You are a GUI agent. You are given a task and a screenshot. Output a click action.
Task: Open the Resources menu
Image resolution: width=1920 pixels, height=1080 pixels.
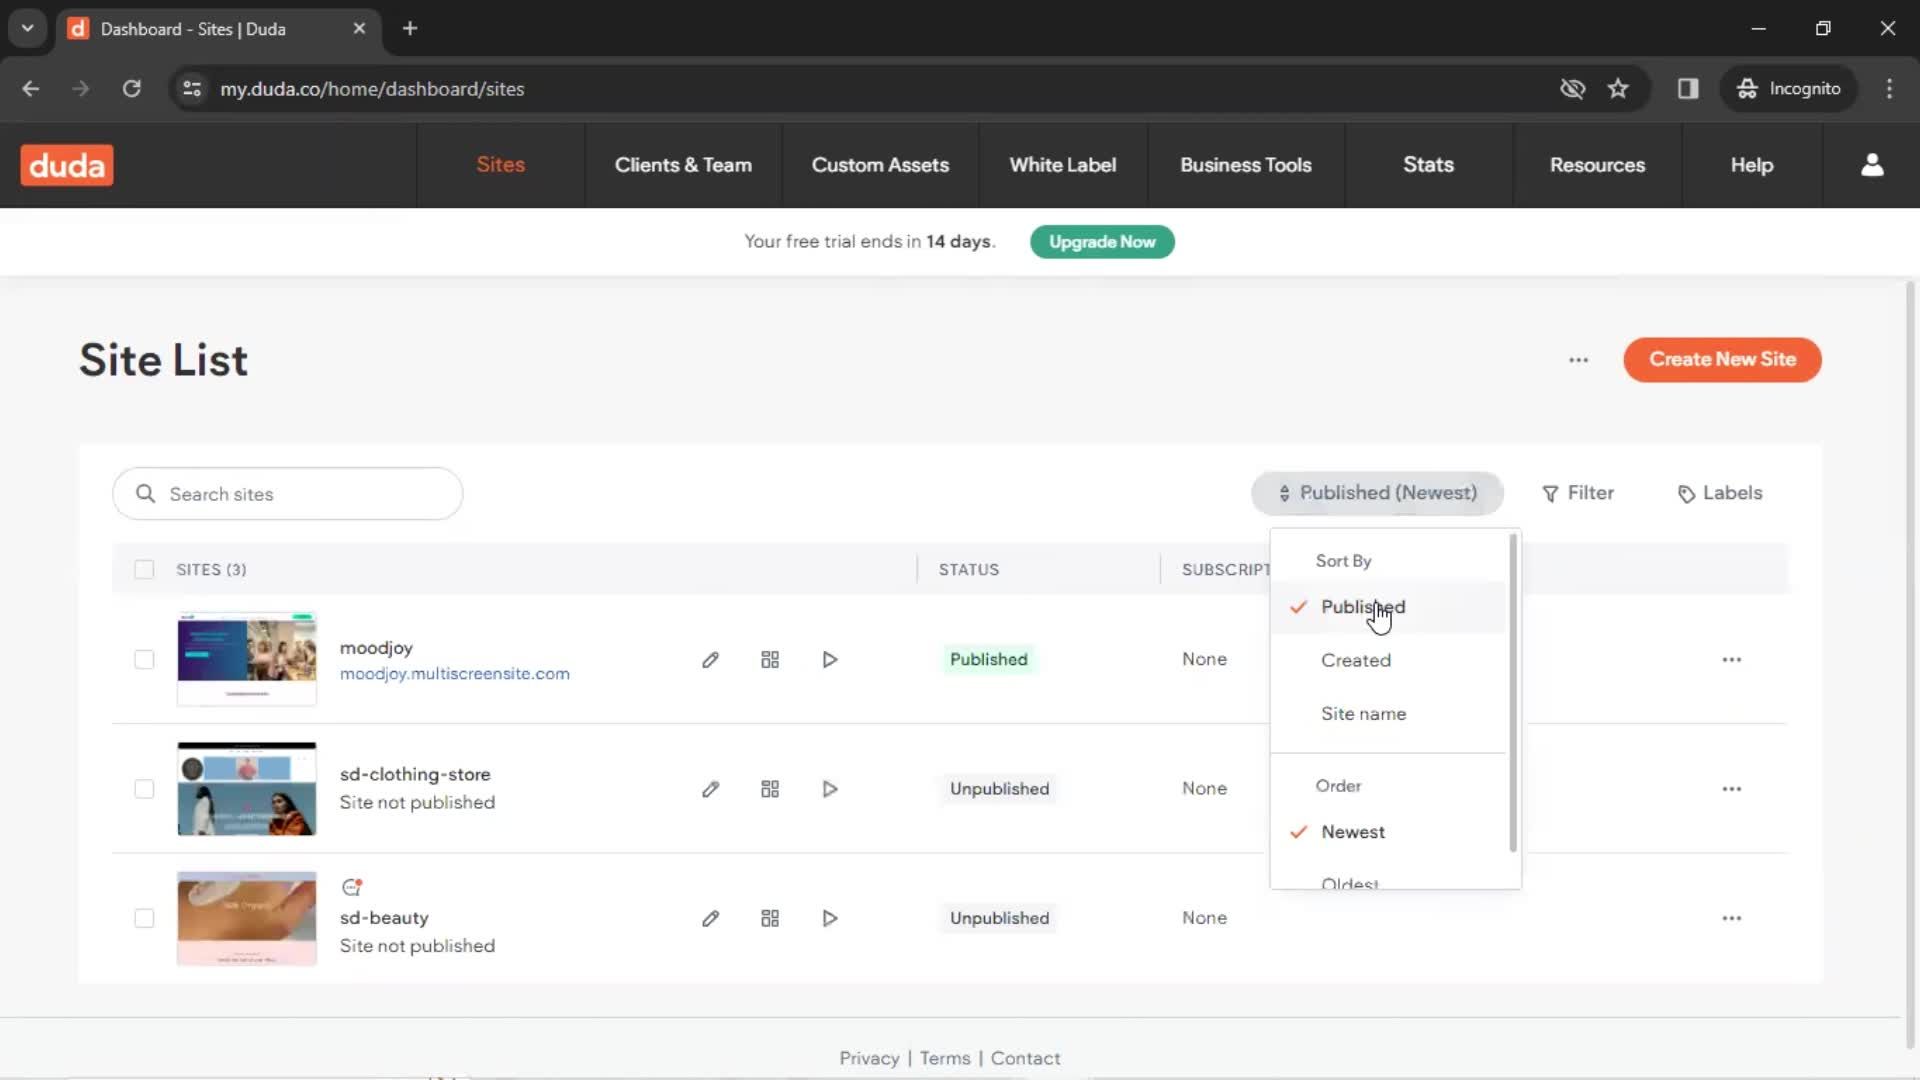click(x=1597, y=165)
